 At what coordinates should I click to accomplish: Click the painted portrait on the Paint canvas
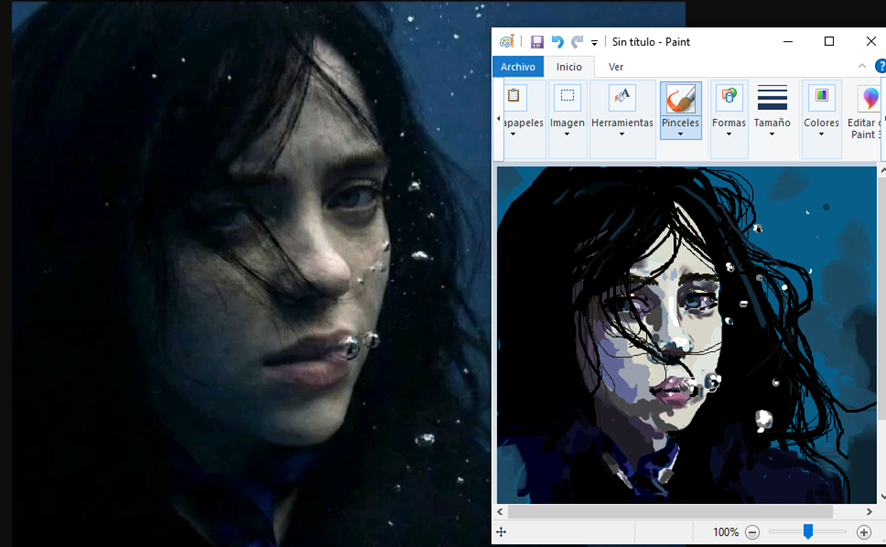point(686,335)
